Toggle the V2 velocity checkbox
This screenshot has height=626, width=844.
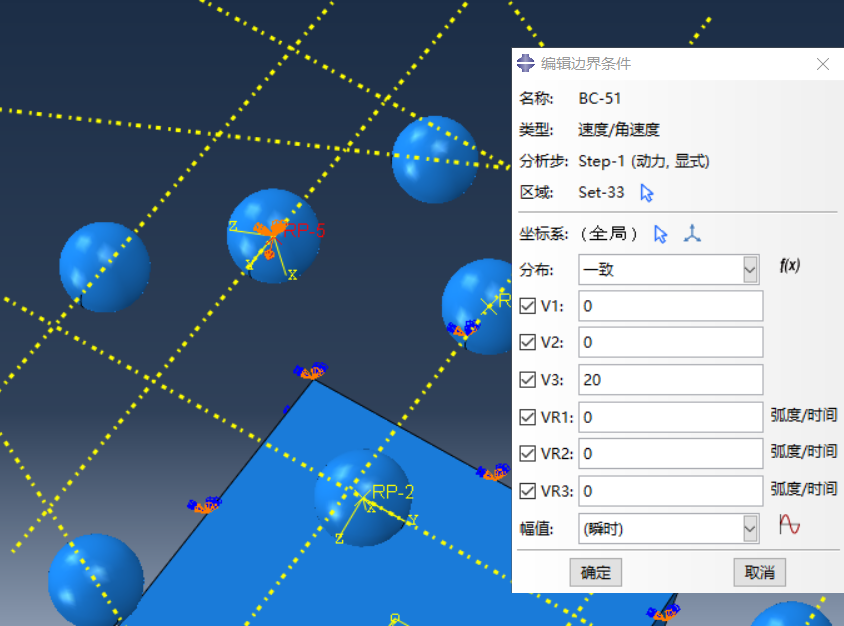[528, 343]
